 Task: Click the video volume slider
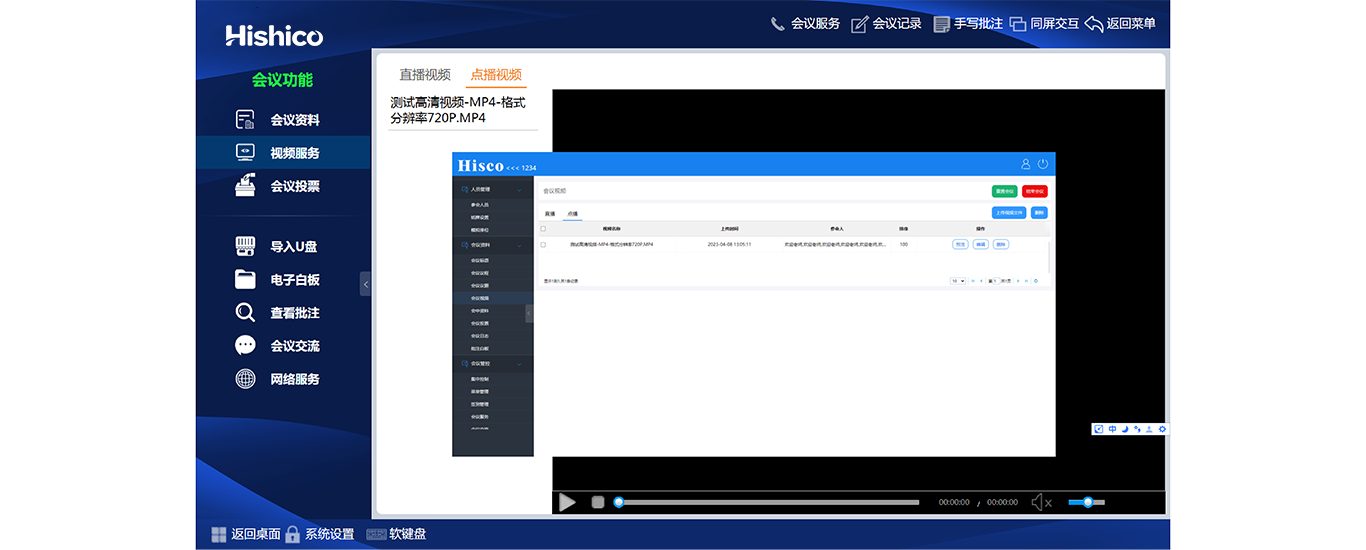(x=1087, y=502)
